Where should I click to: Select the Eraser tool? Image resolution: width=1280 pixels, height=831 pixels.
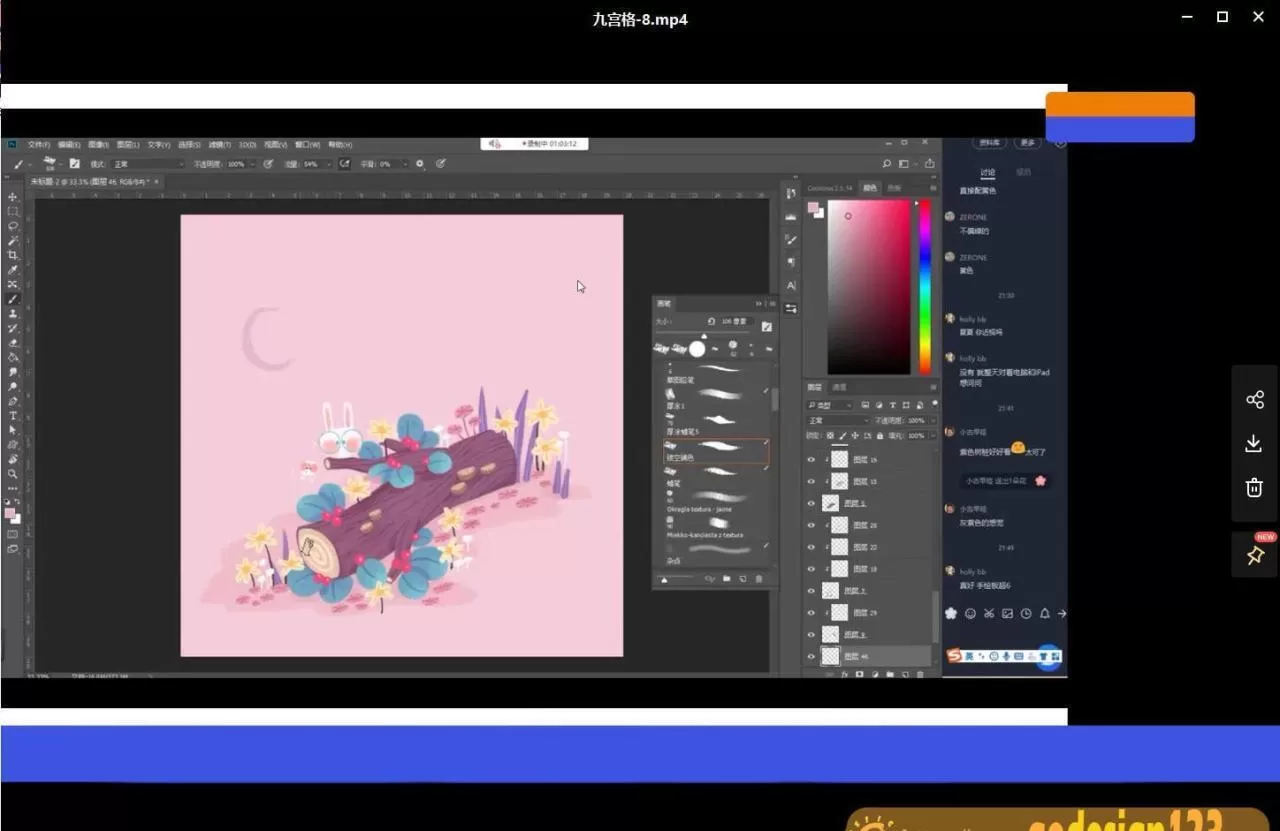(13, 343)
